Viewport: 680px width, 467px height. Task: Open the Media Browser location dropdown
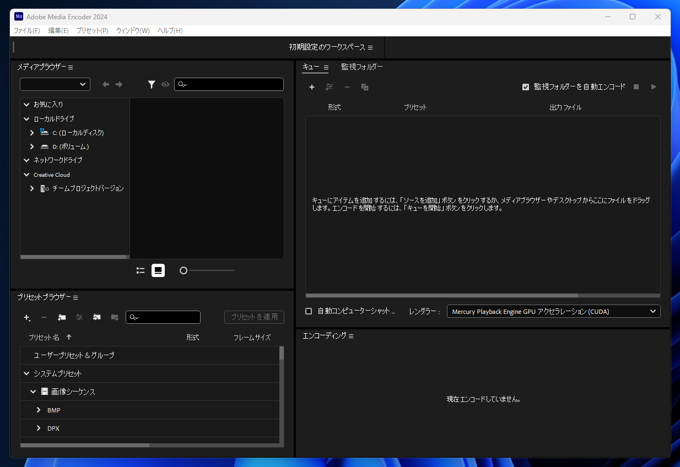[x=55, y=84]
